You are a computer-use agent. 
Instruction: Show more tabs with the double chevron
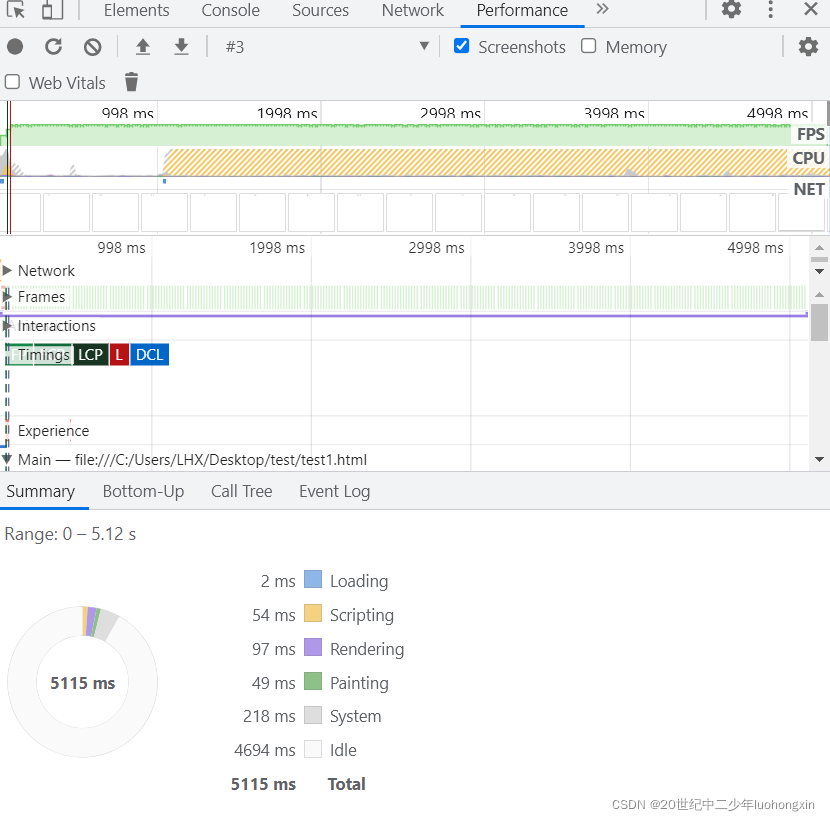coord(602,9)
